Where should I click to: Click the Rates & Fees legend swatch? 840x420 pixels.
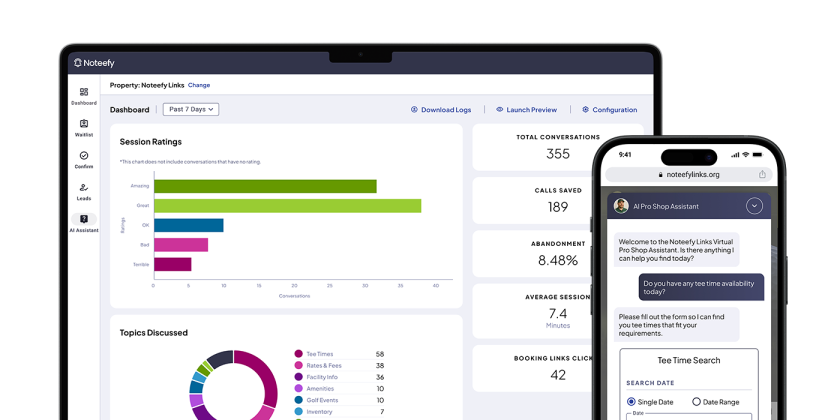click(298, 365)
